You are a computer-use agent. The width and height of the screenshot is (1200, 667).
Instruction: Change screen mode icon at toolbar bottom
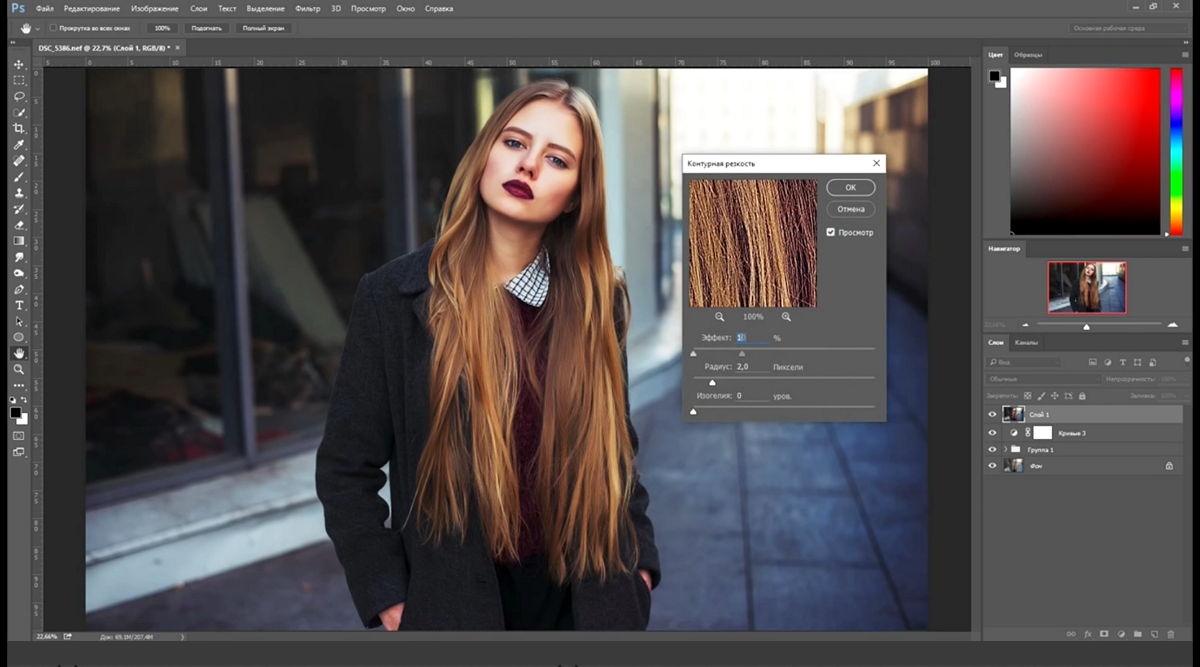click(x=18, y=452)
